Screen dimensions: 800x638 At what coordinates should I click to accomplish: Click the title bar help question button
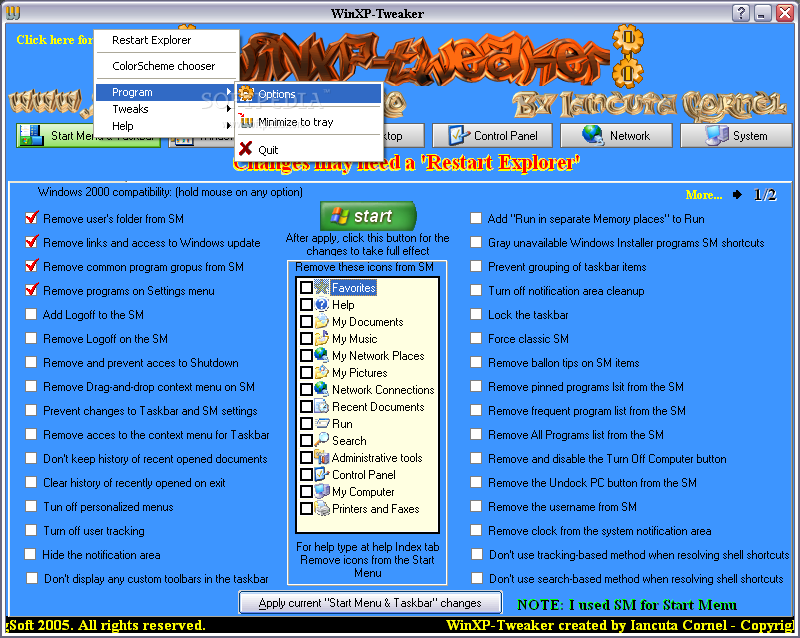(x=741, y=13)
